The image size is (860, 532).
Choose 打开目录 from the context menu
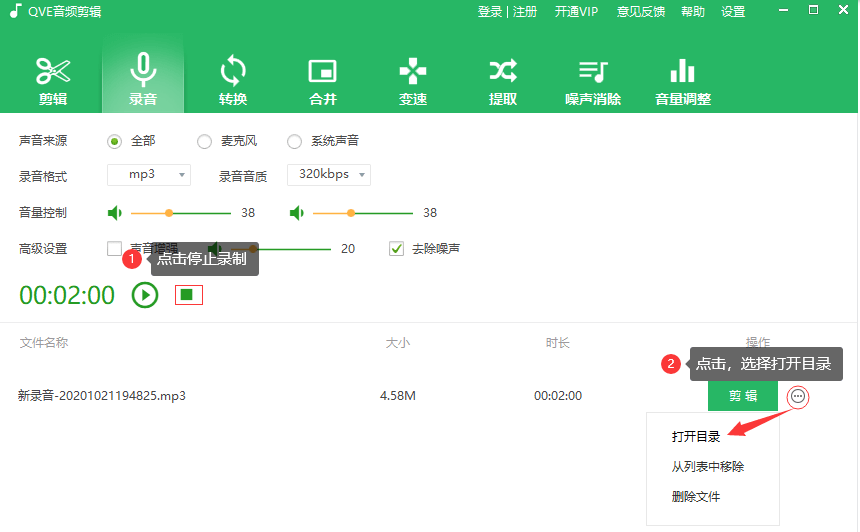click(x=696, y=437)
